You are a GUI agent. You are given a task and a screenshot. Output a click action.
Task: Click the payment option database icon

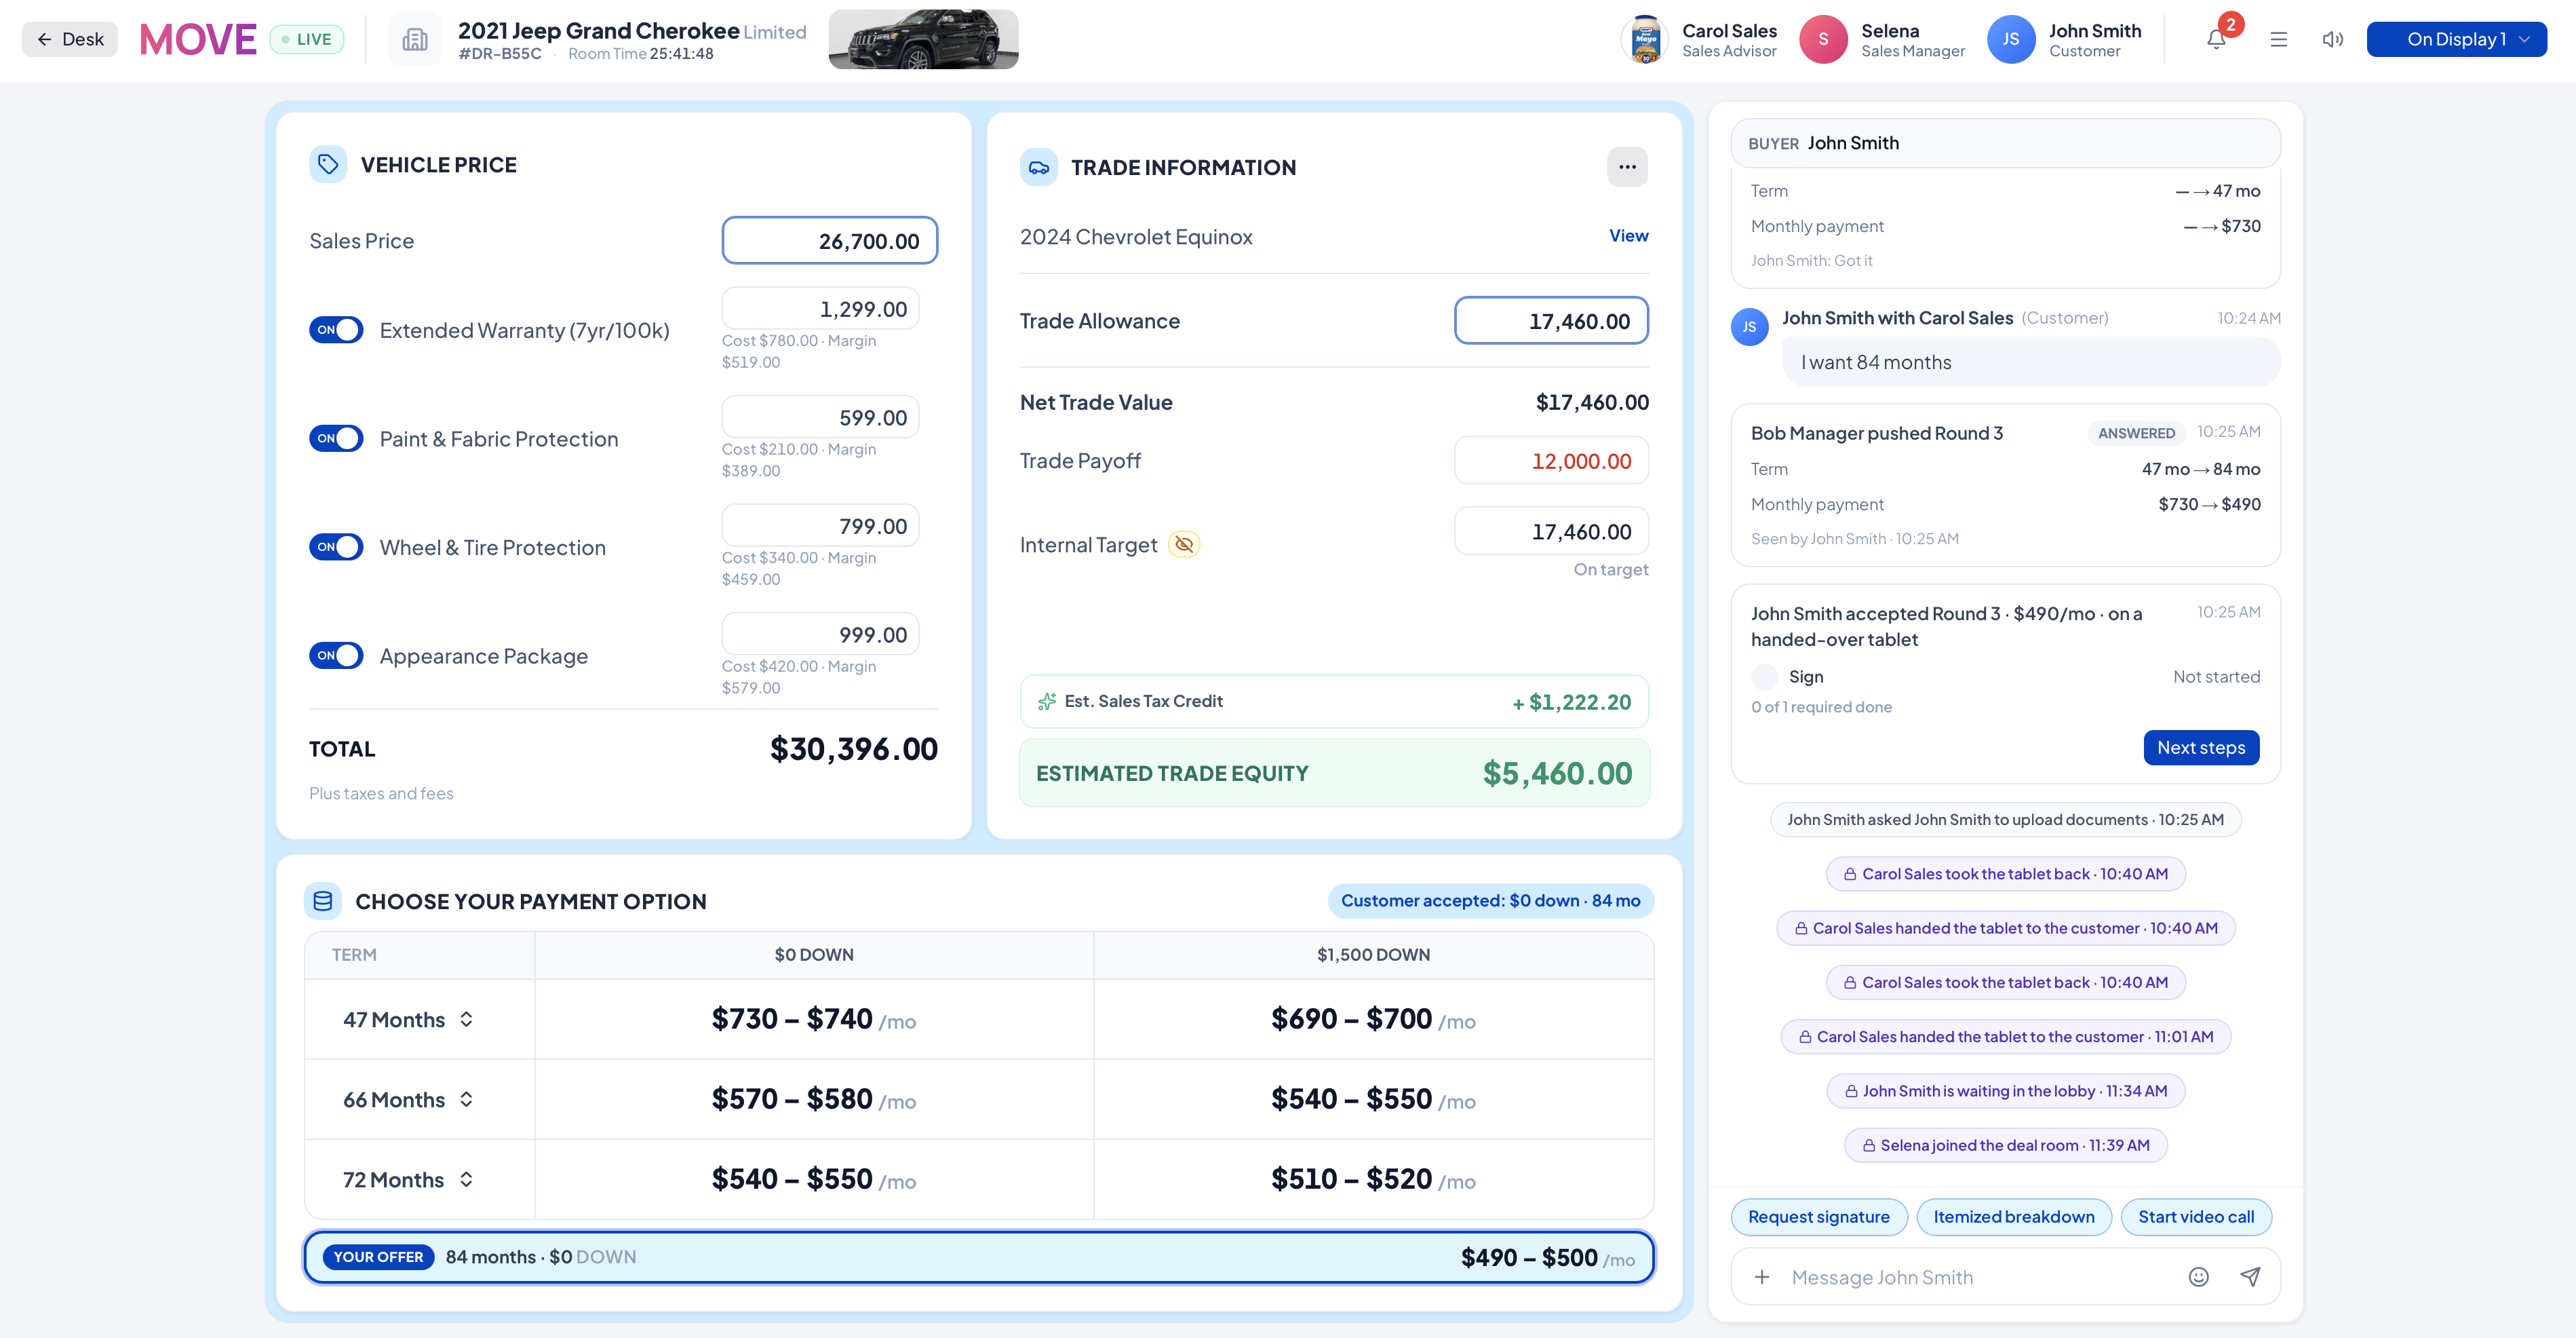tap(323, 901)
